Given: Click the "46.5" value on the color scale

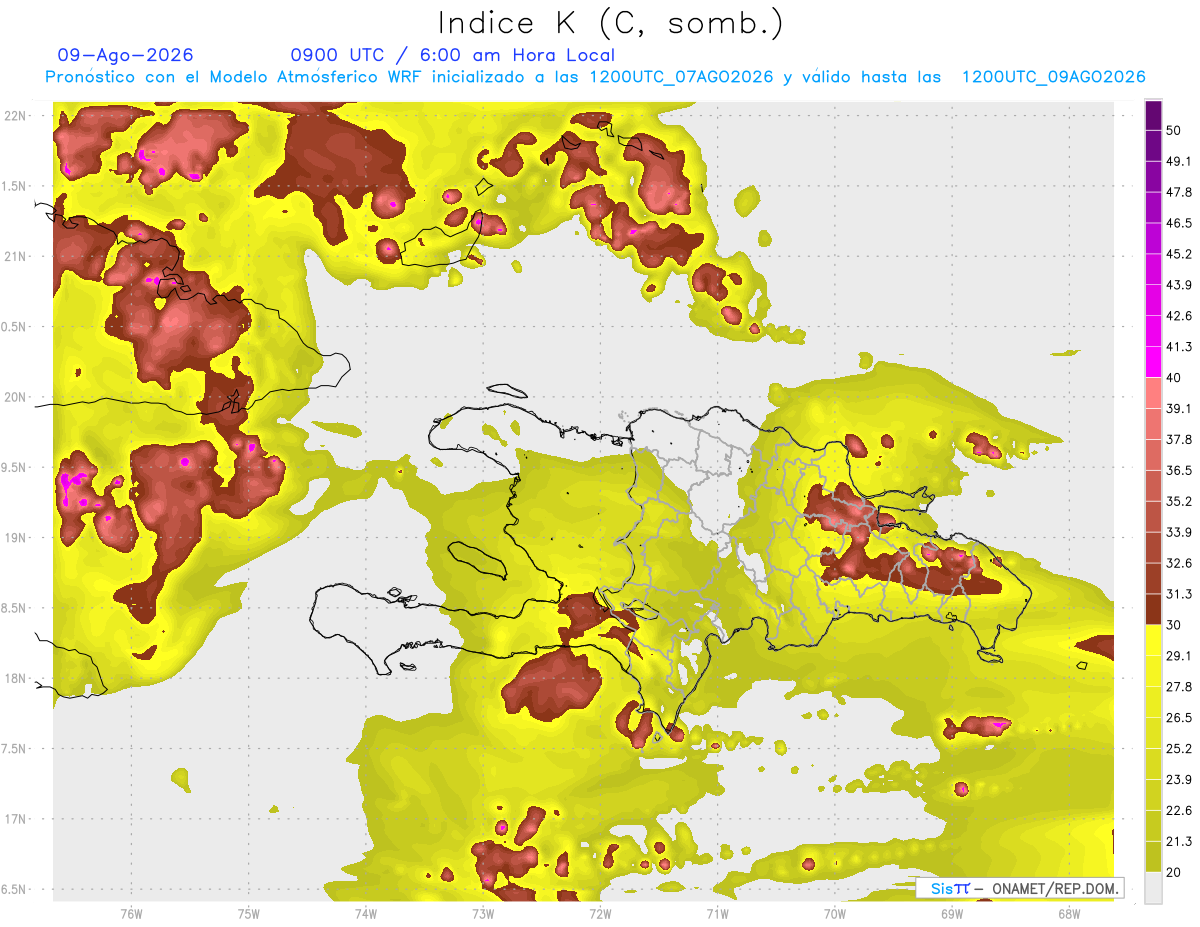Looking at the screenshot, I should point(1179,223).
